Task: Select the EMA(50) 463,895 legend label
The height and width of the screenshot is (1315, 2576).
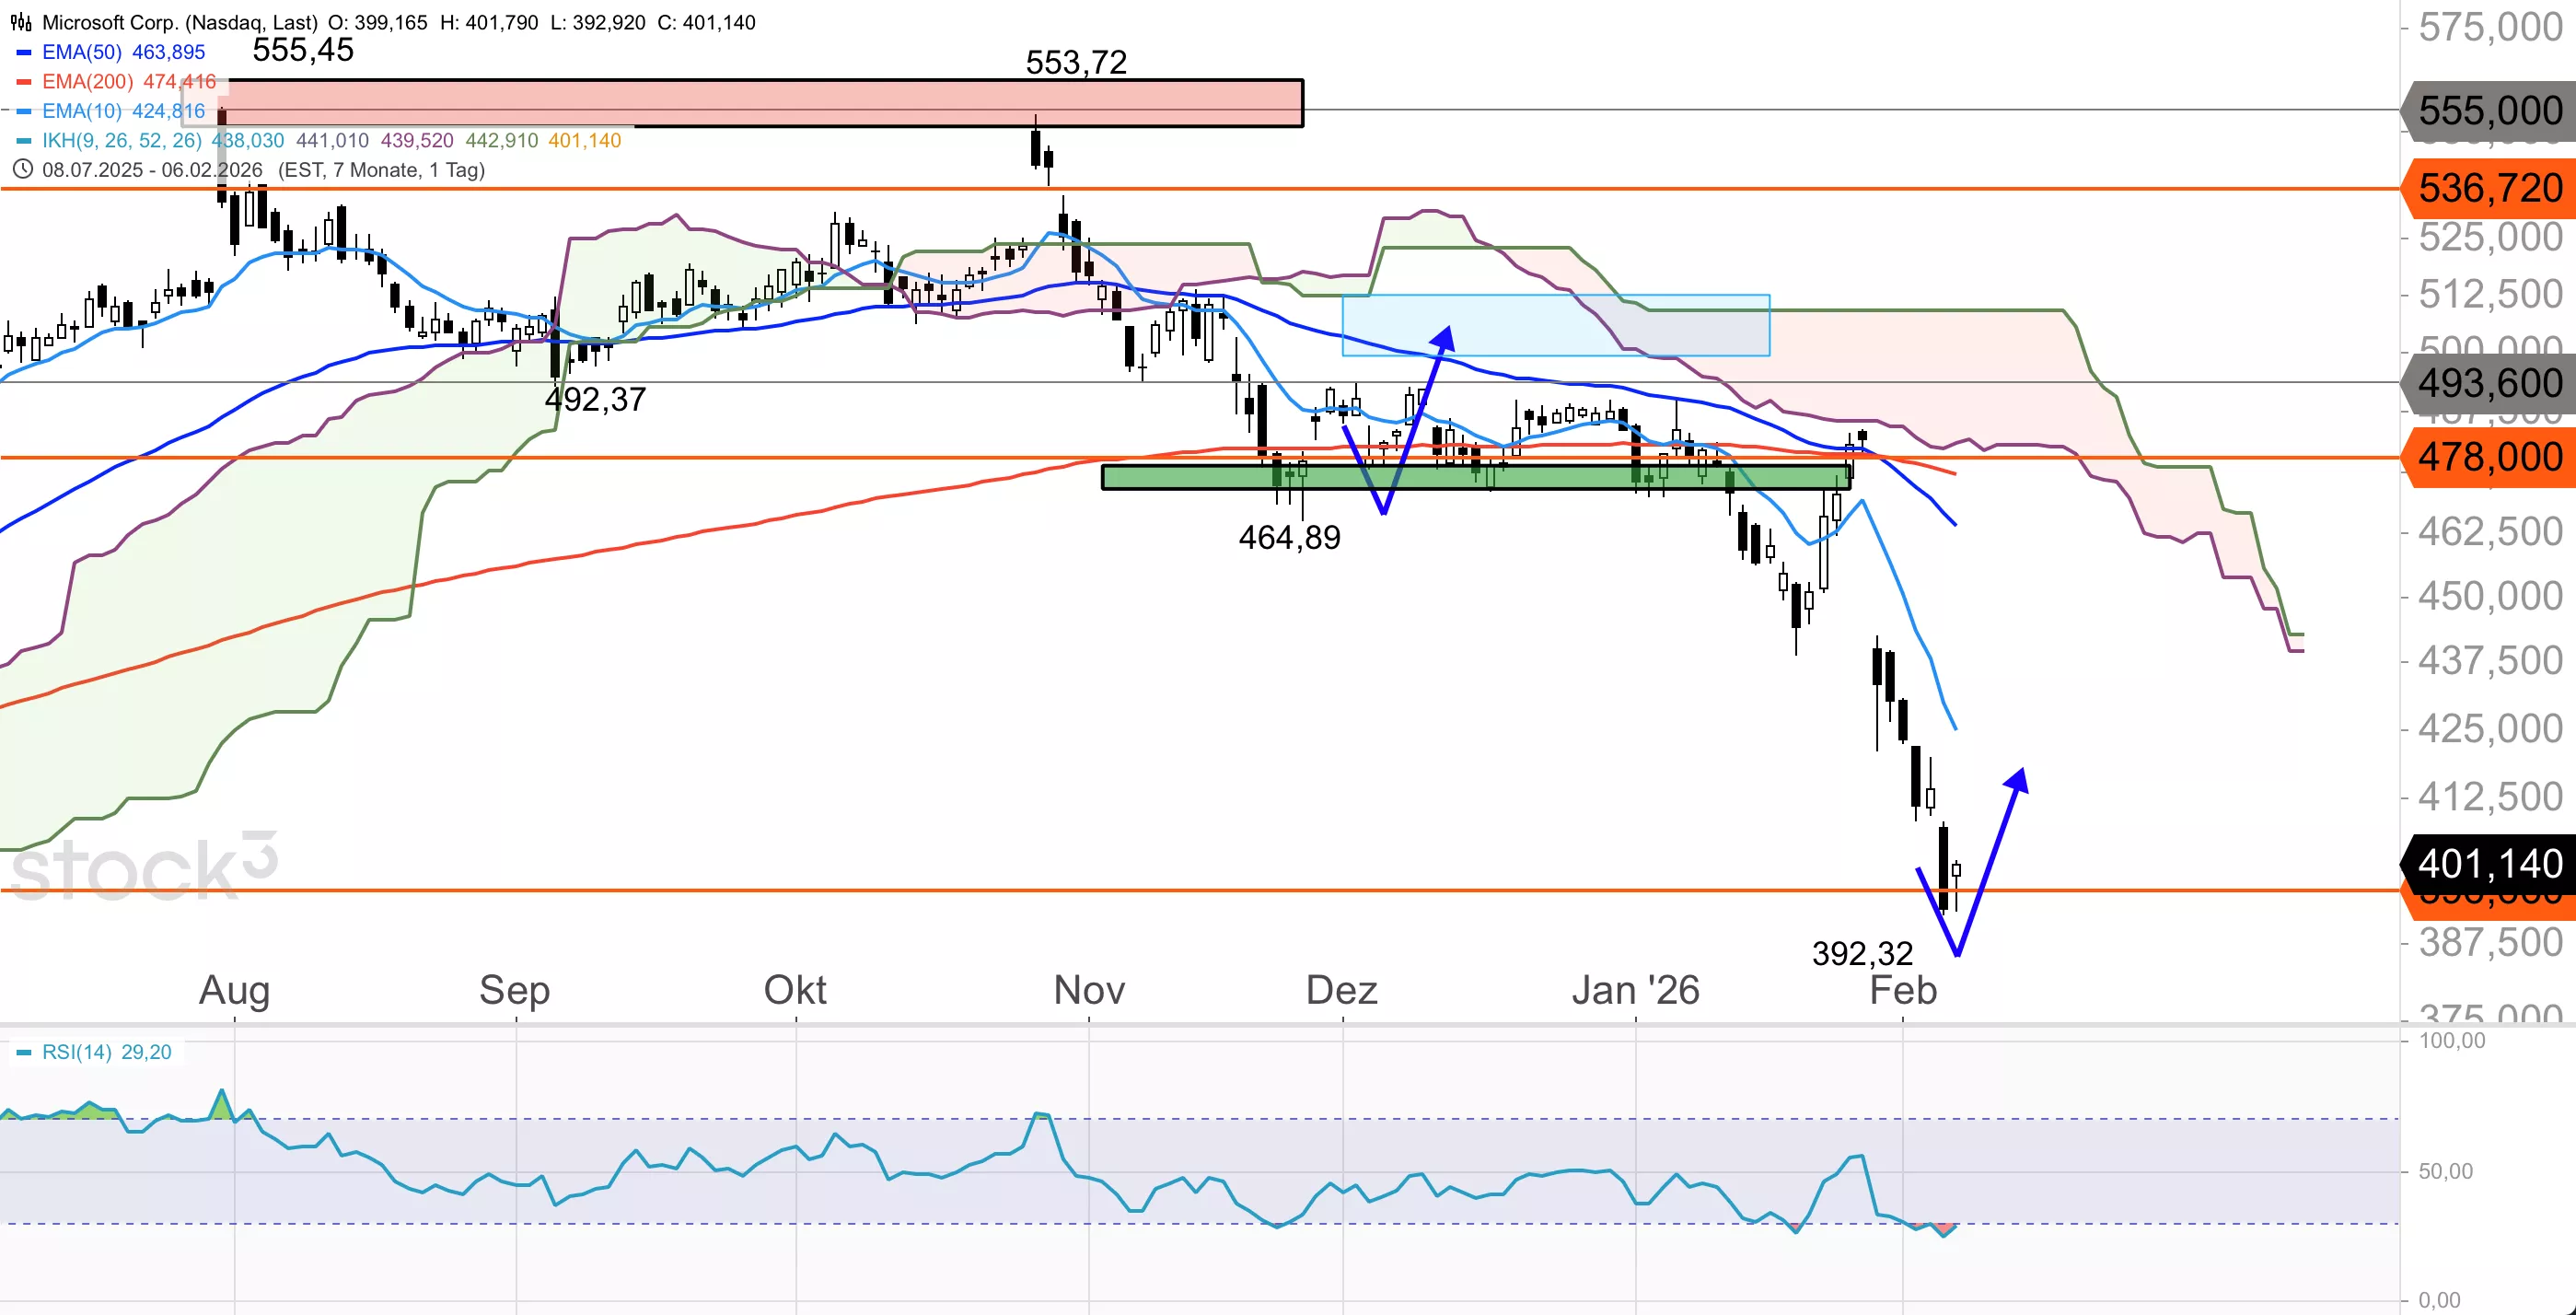Action: (123, 52)
